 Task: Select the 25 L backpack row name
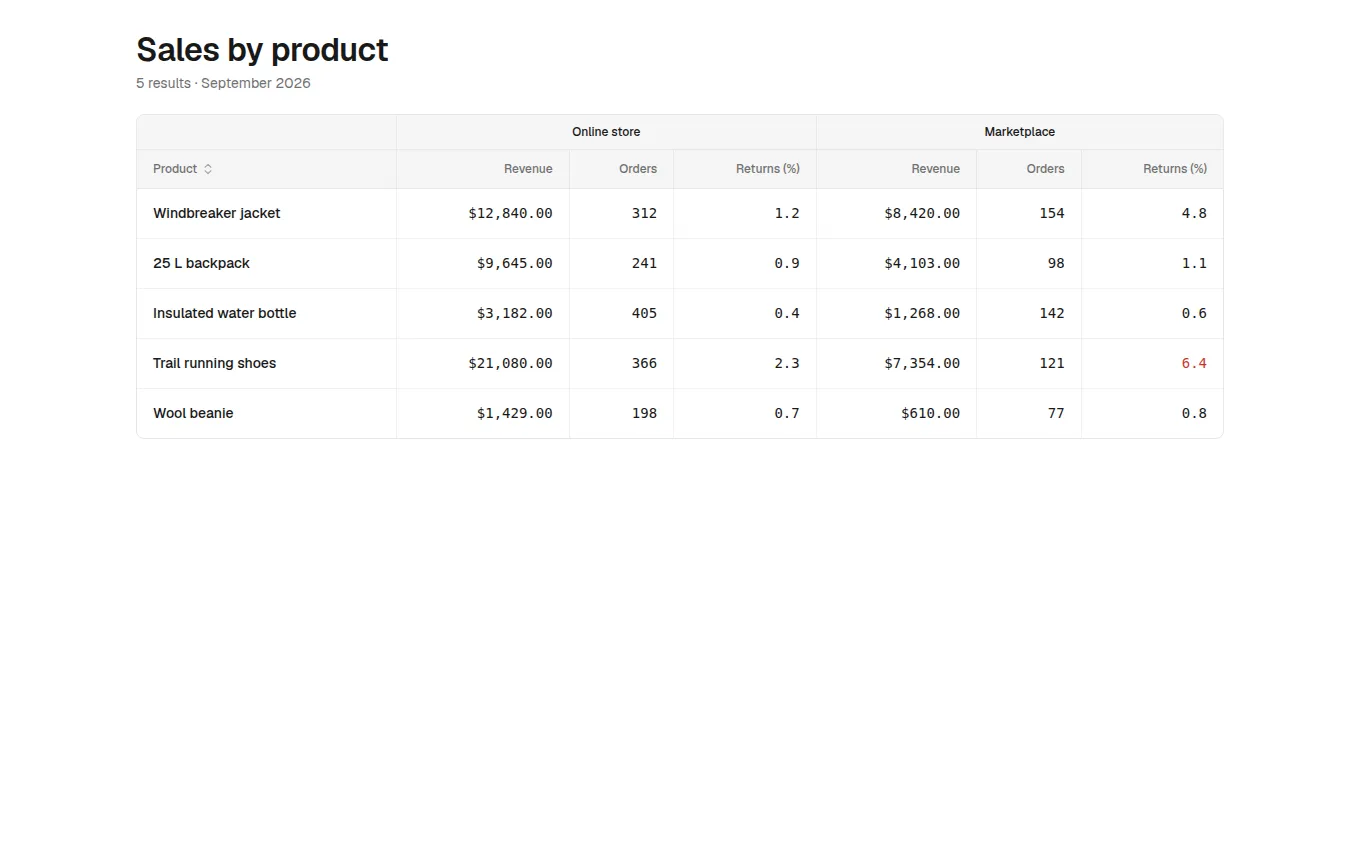tap(201, 263)
